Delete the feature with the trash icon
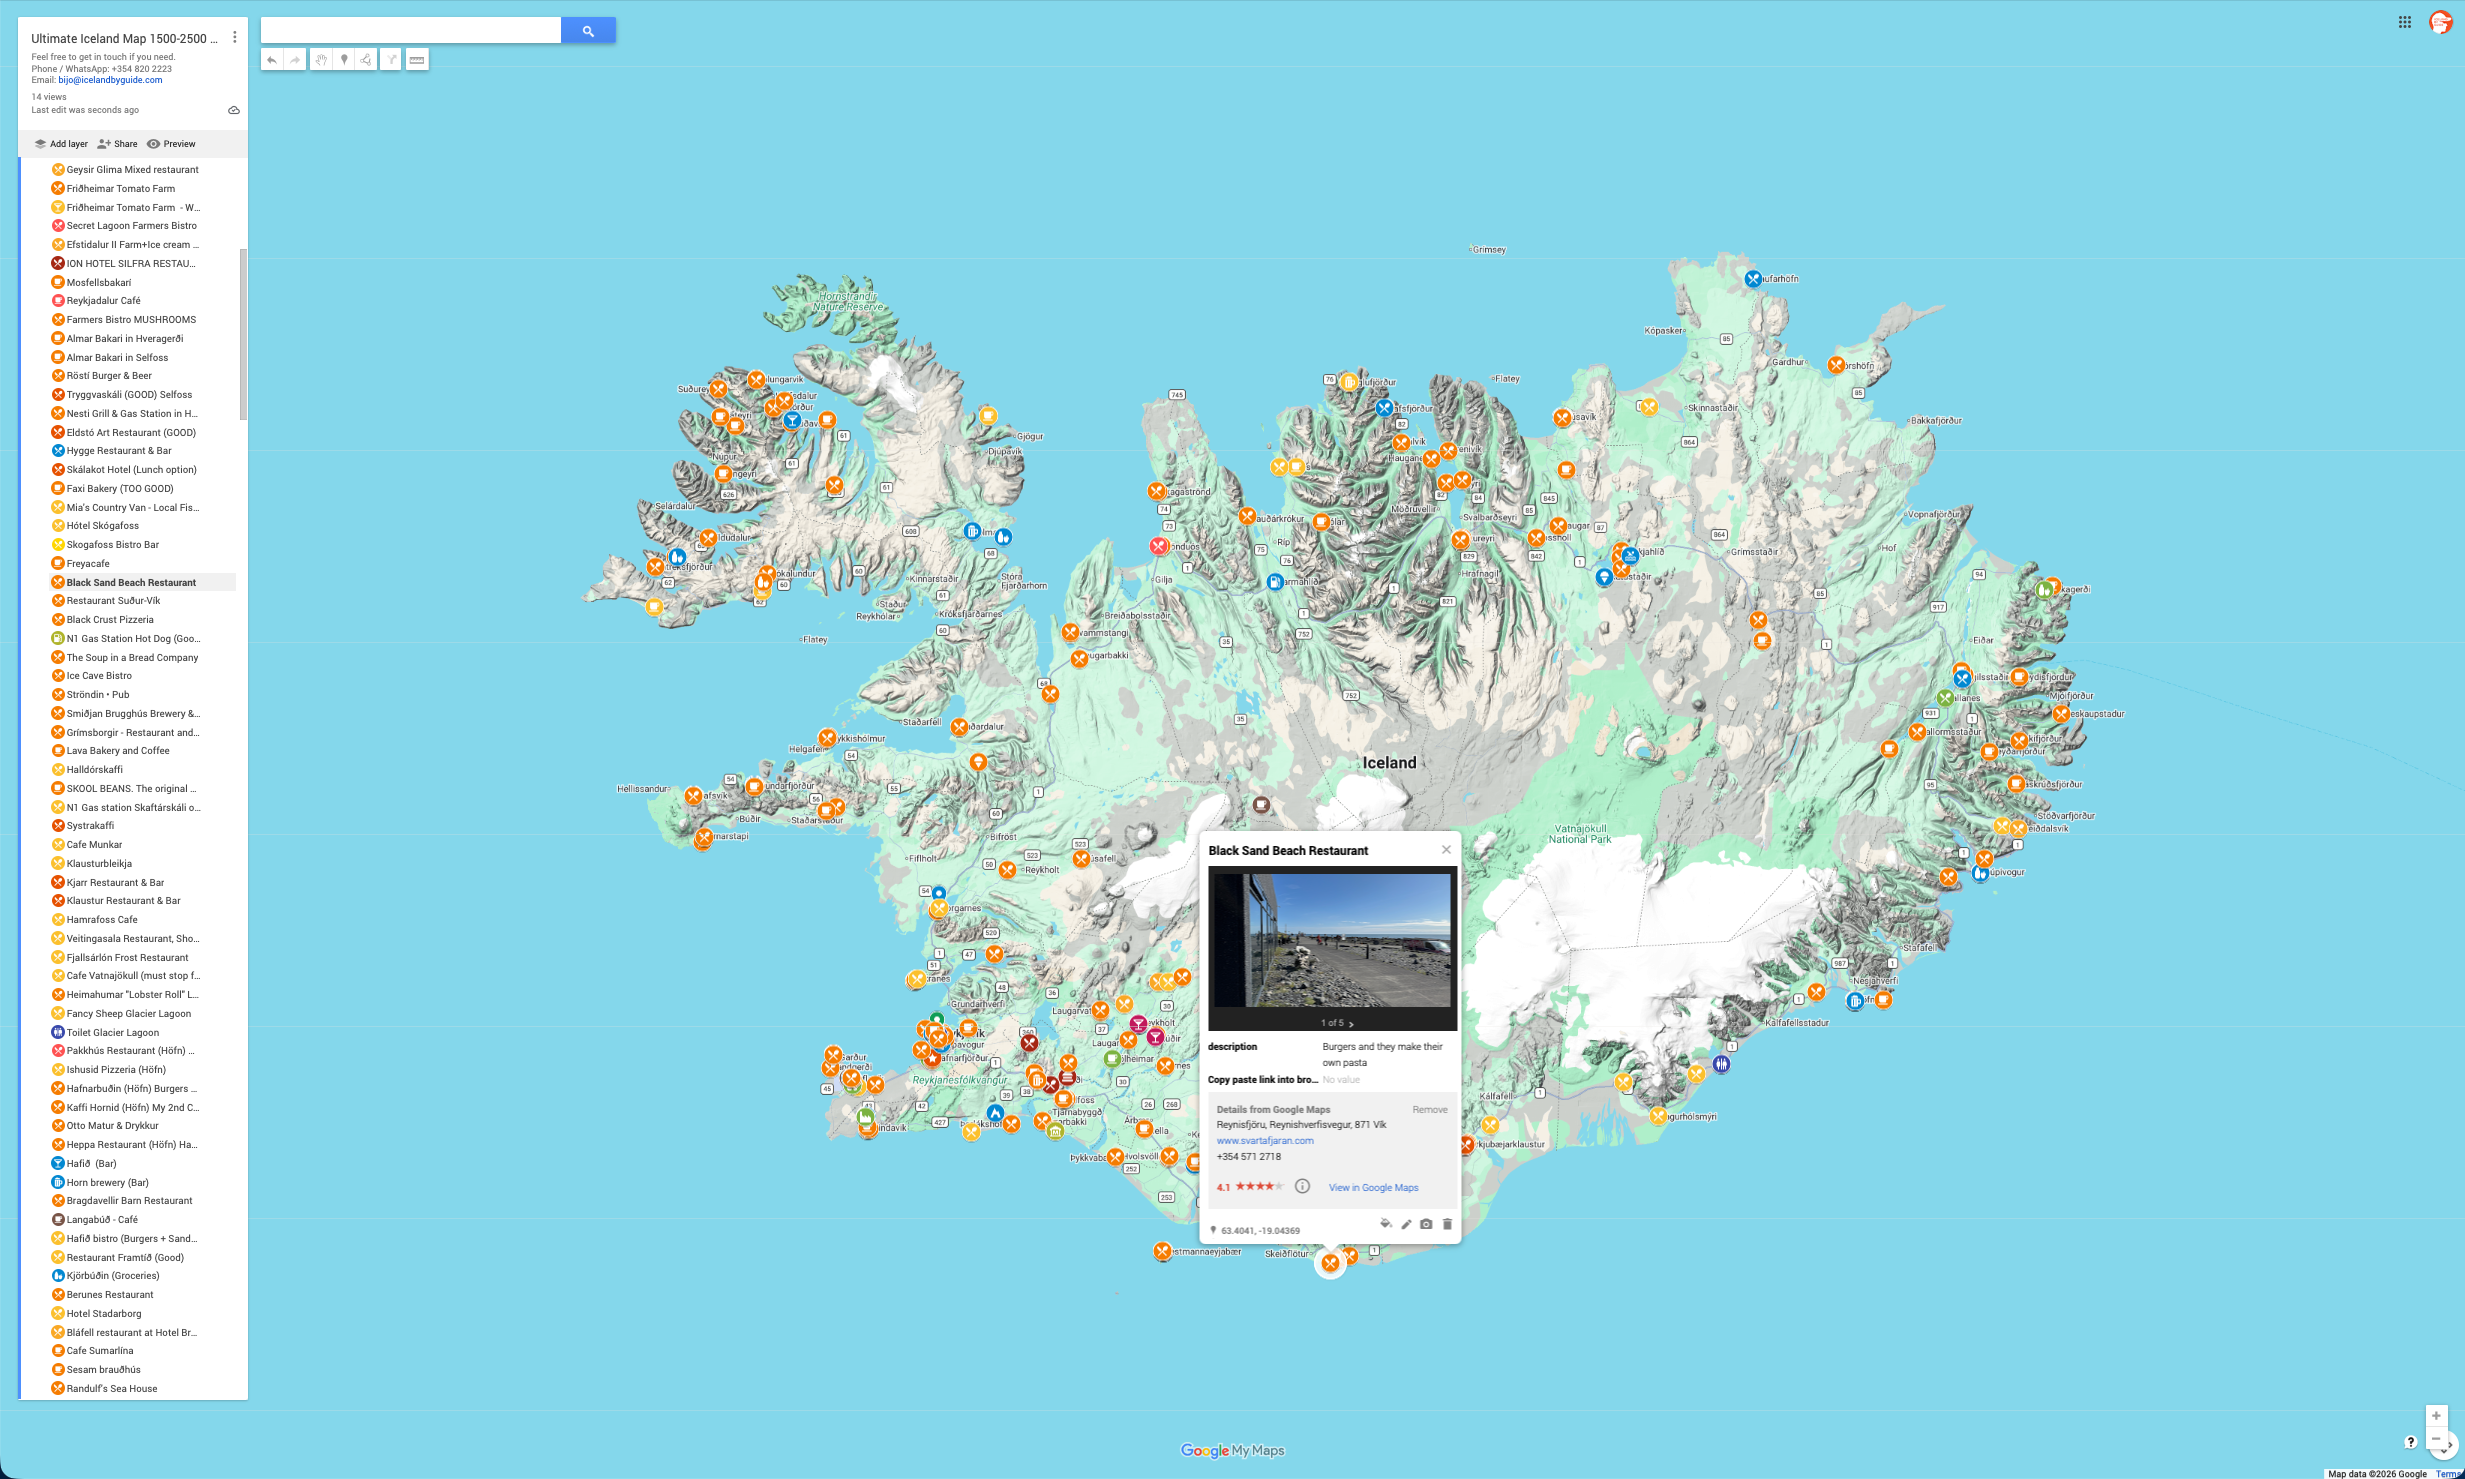The image size is (2465, 1479). (1447, 1224)
